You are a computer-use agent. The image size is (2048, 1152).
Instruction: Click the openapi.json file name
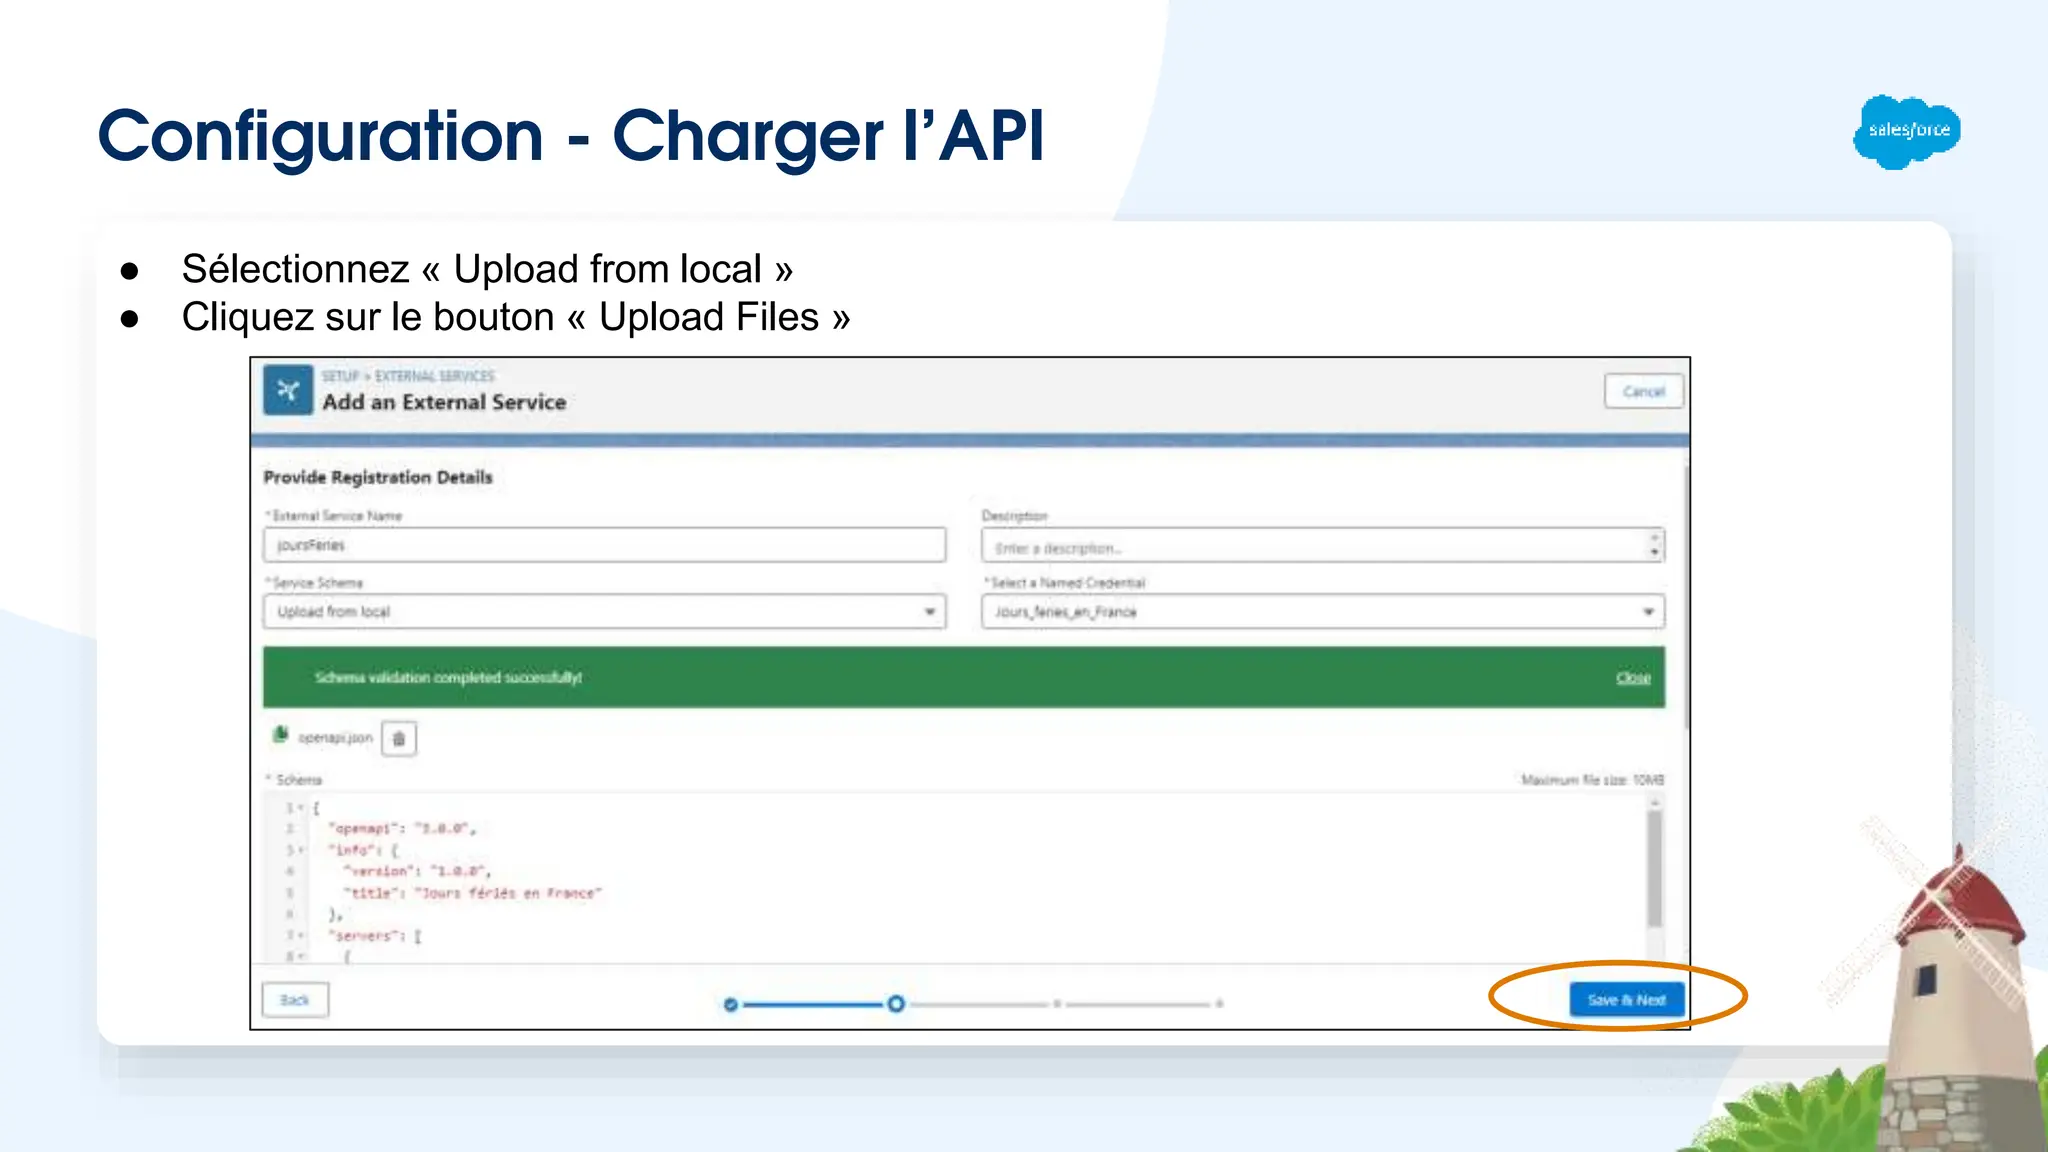[335, 738]
